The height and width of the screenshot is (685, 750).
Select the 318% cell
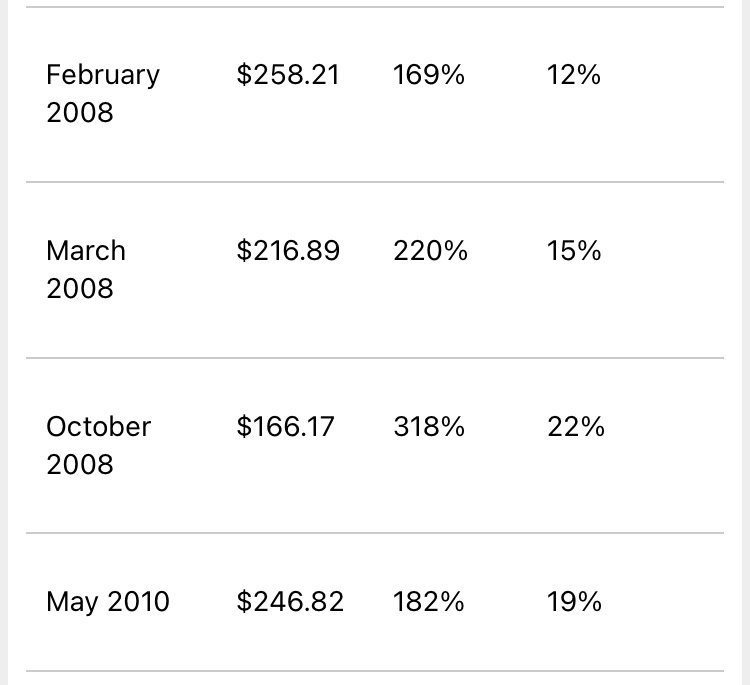[x=429, y=426]
